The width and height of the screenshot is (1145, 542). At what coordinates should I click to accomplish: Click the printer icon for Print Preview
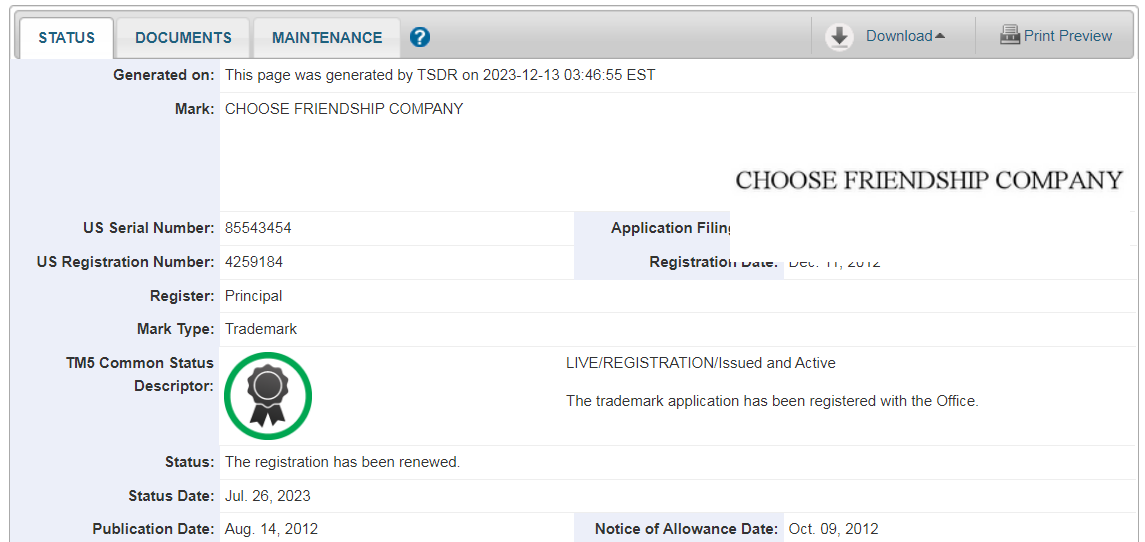tap(1010, 35)
